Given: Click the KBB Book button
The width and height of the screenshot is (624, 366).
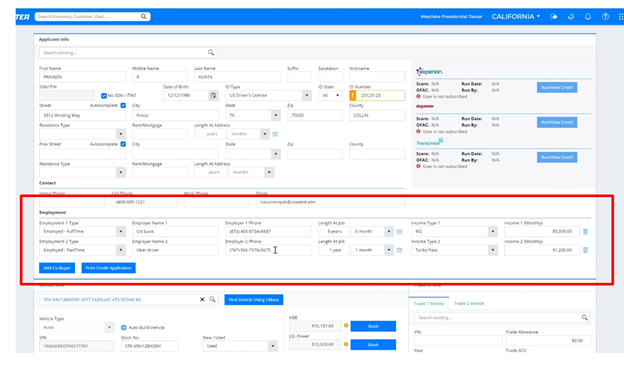Looking at the screenshot, I should pyautogui.click(x=373, y=326).
